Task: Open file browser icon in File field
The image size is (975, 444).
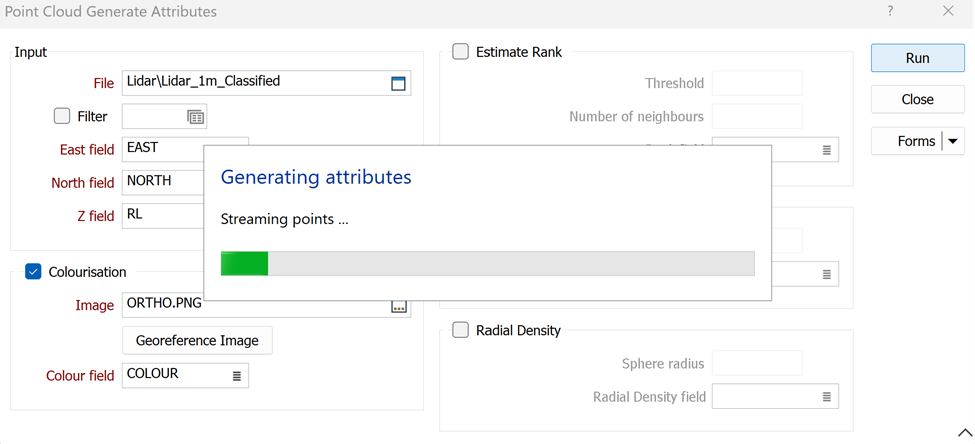Action: click(x=398, y=83)
